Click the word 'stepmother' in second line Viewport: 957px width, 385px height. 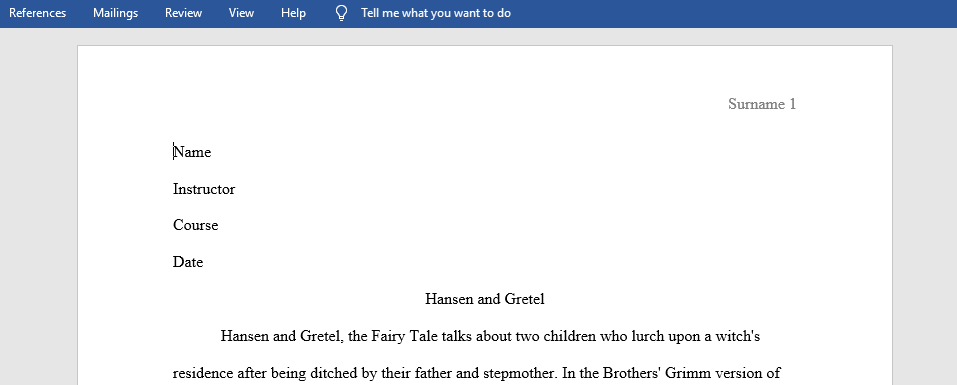[x=519, y=373]
